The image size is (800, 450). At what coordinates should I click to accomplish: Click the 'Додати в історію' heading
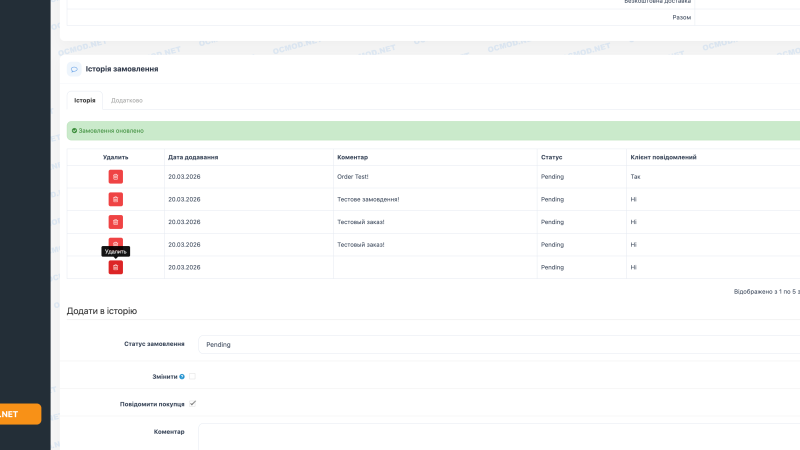click(x=102, y=311)
